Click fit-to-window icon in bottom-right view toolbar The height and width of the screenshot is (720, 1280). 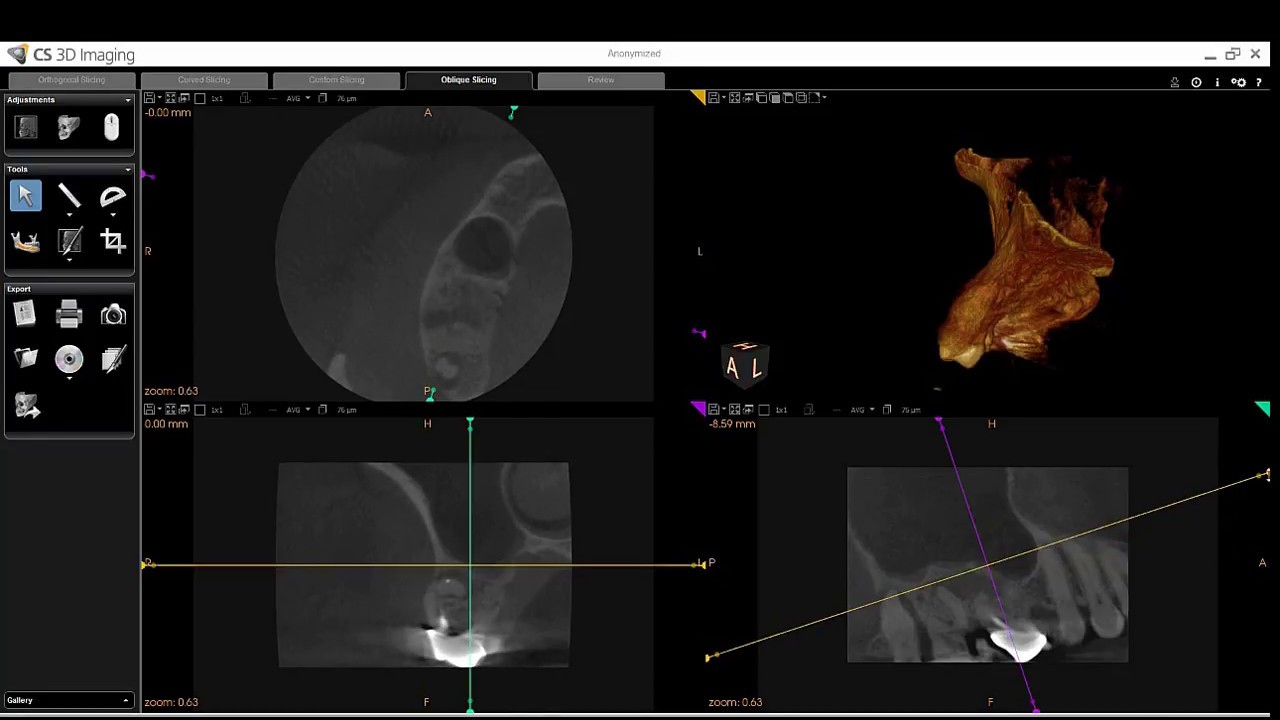(734, 410)
